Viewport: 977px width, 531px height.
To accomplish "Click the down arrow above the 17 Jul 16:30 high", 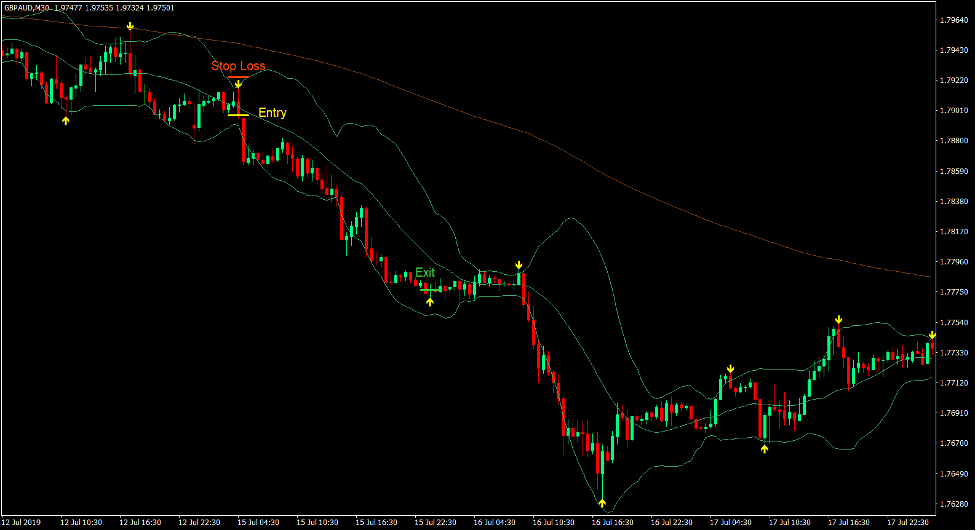I will coord(838,321).
